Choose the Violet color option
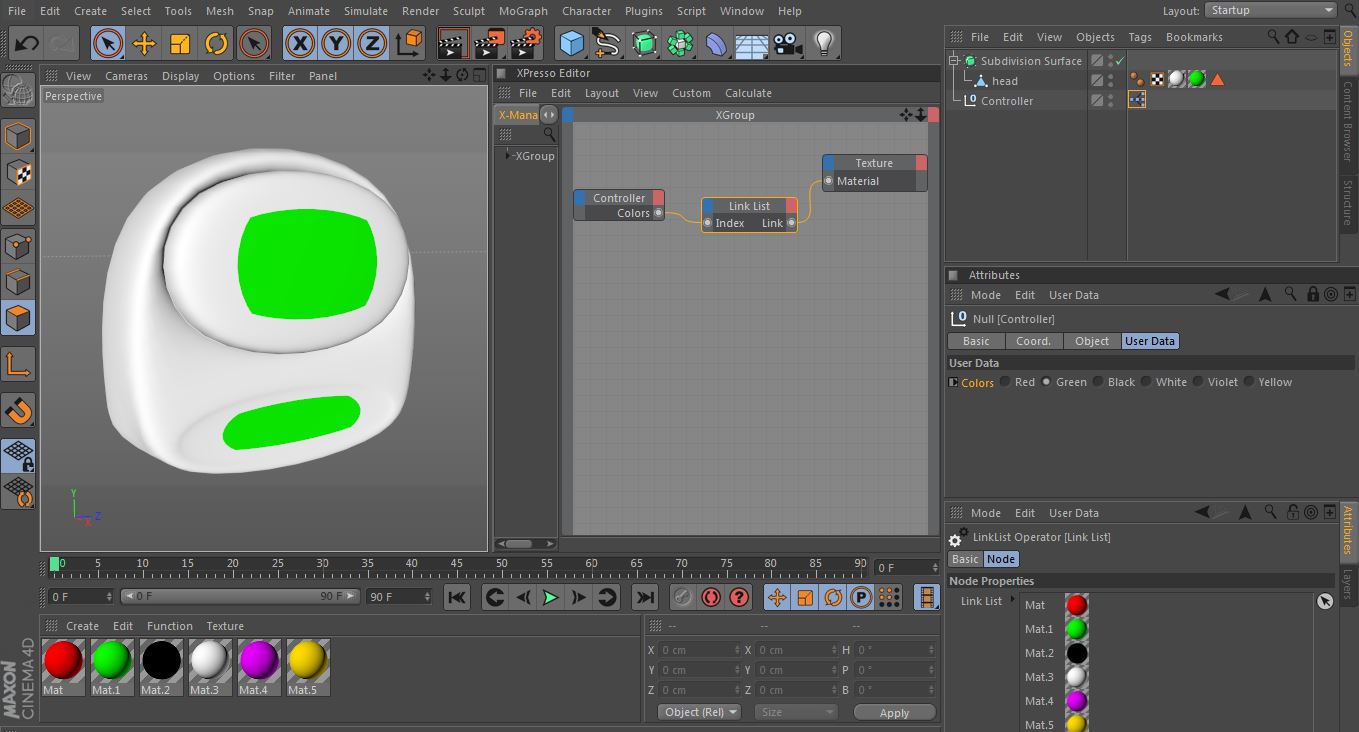 pyautogui.click(x=1198, y=382)
